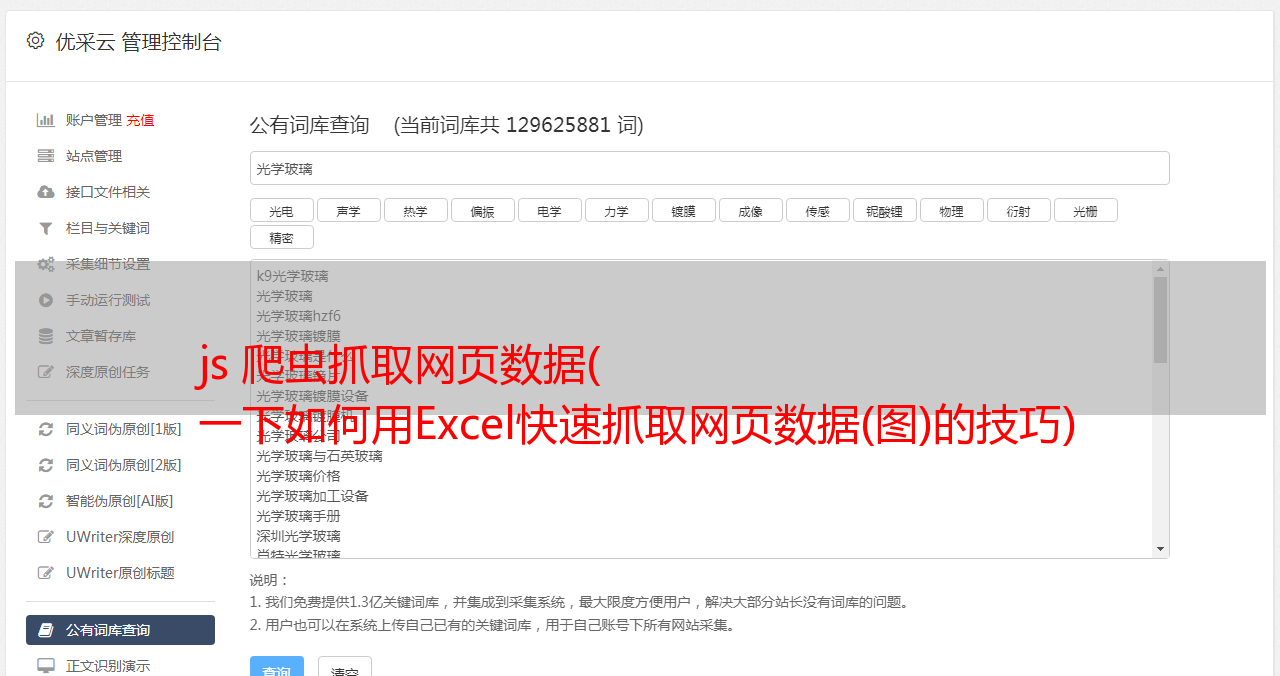This screenshot has width=1280, height=676.
Task: Select the 镀膜 tag button
Action: (684, 210)
